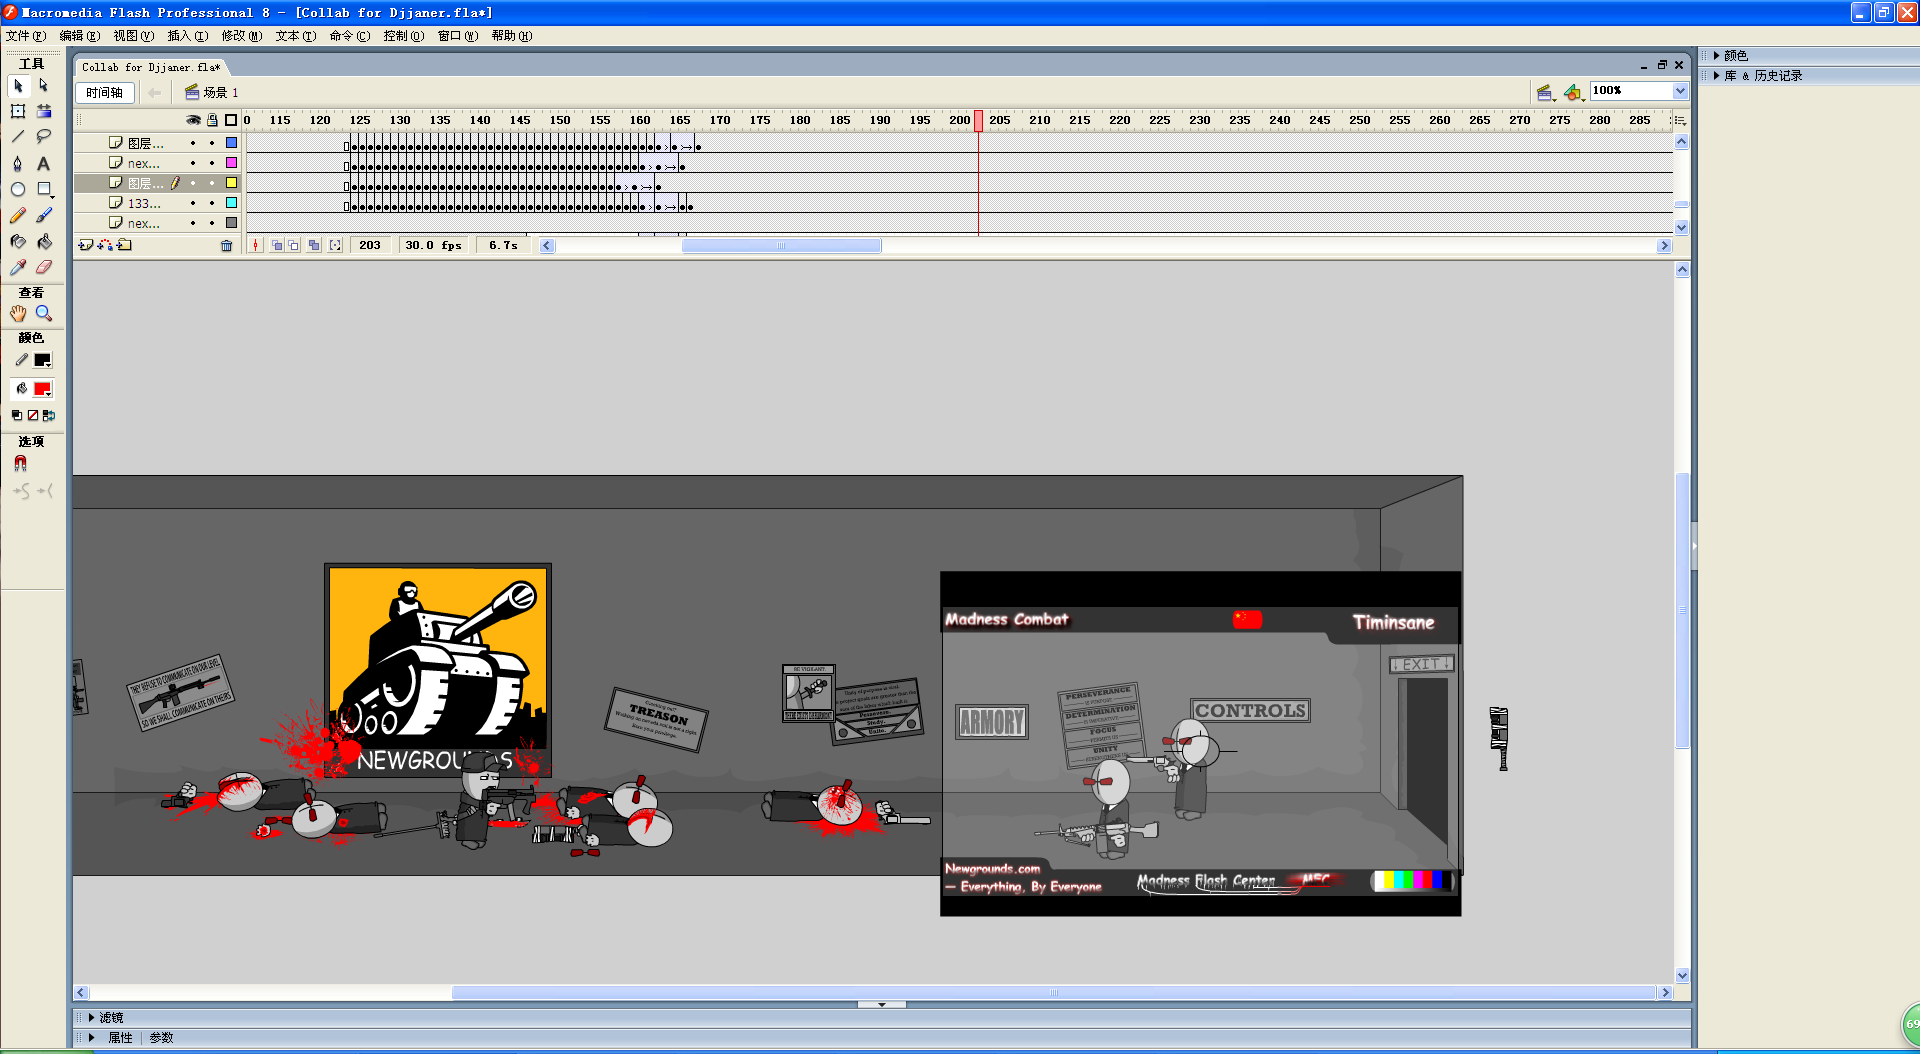
Task: Click the delete layer trash icon
Action: click(227, 245)
